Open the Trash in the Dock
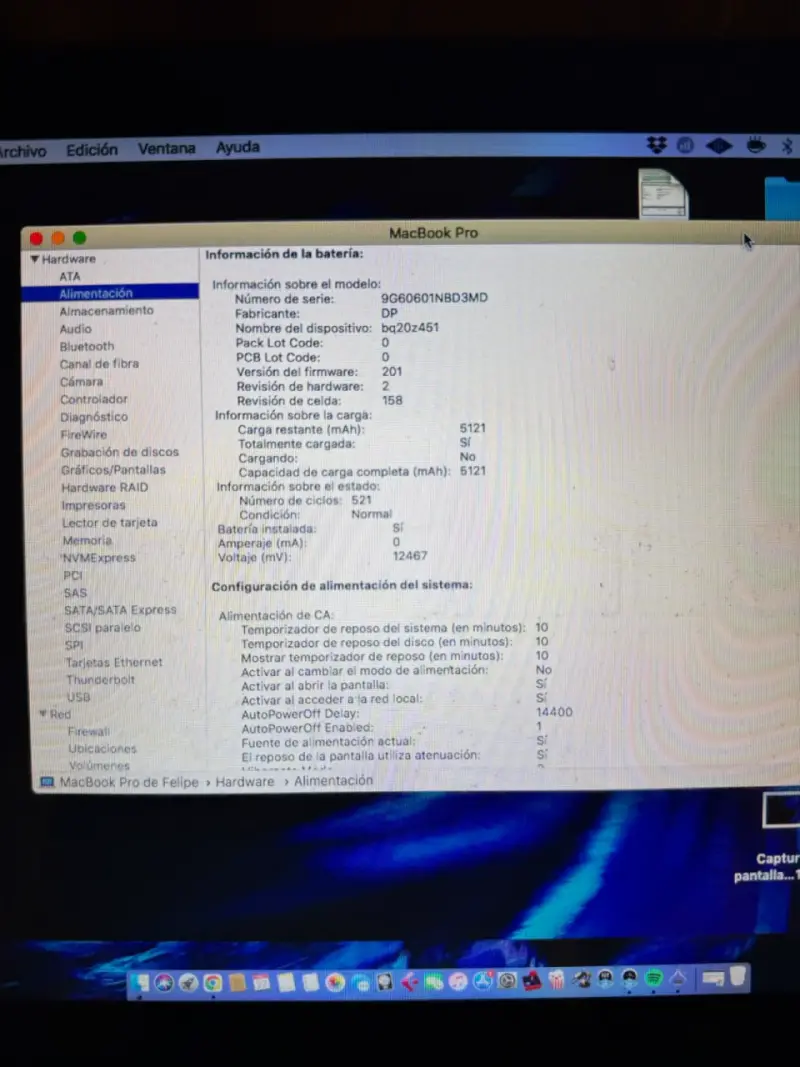The width and height of the screenshot is (800, 1067). click(738, 976)
